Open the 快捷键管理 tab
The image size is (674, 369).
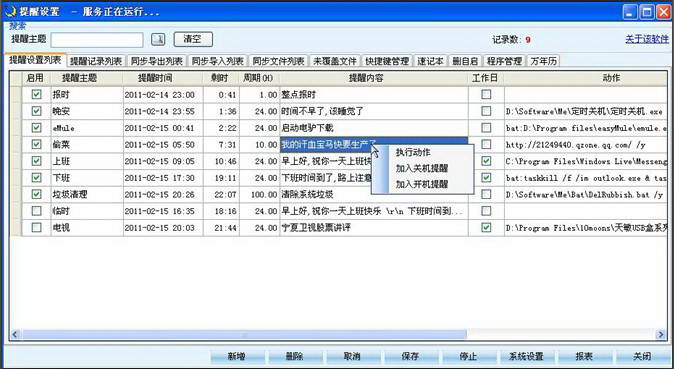coord(387,61)
